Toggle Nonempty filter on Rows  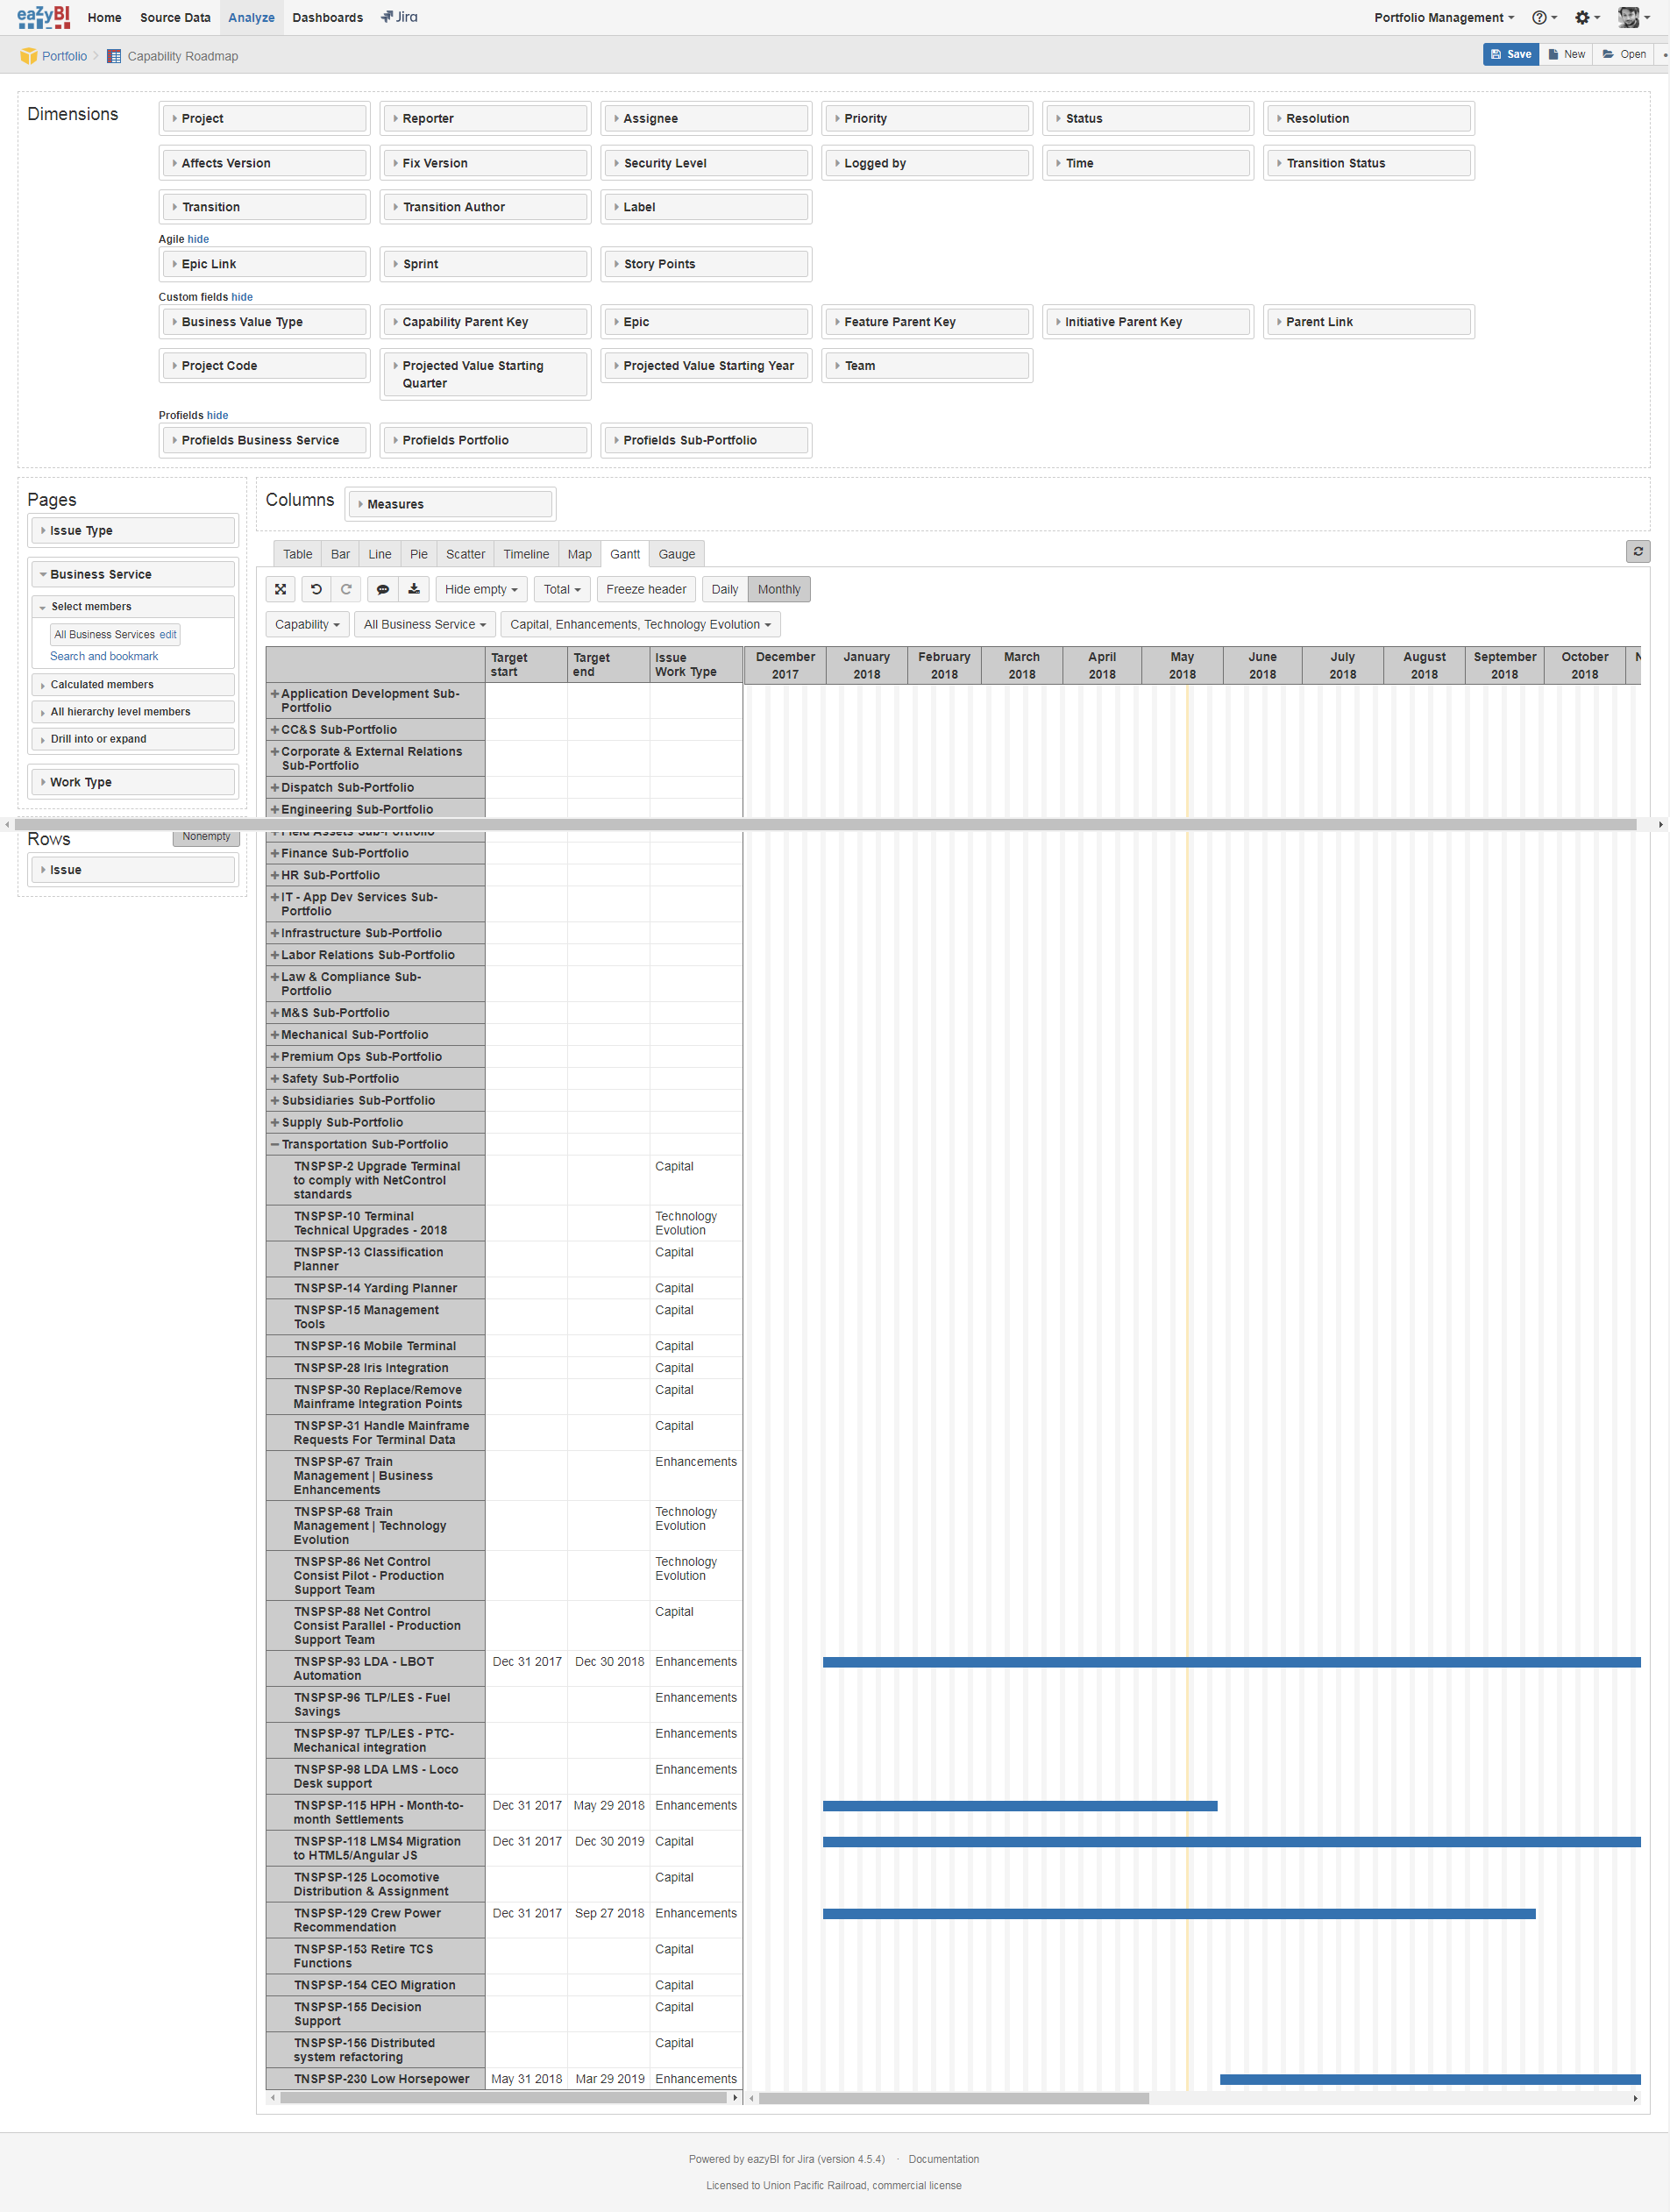[x=206, y=837]
